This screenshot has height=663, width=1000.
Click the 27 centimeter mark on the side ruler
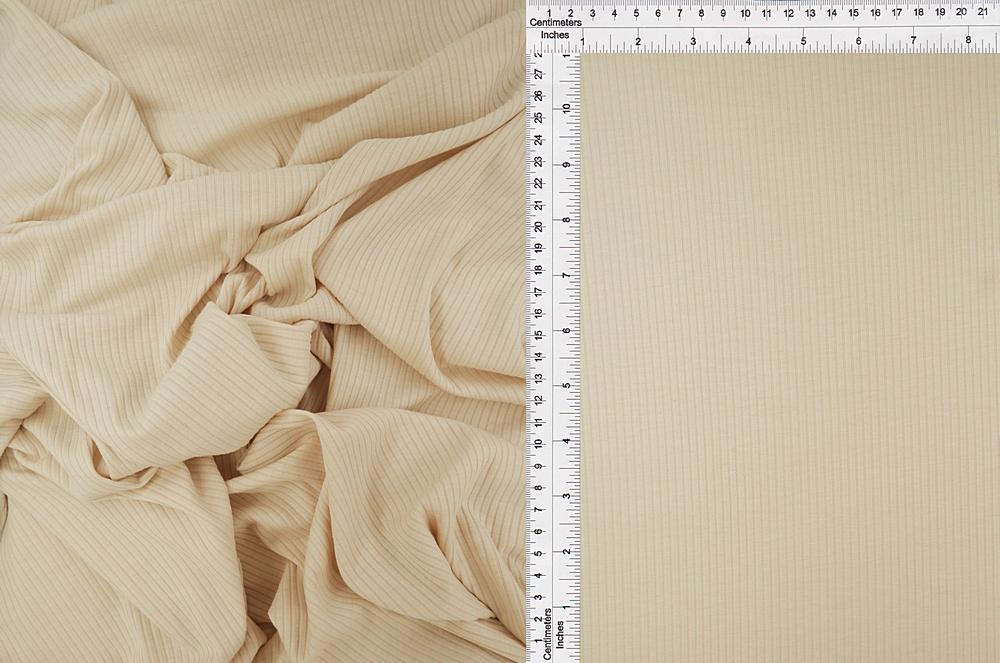(540, 74)
